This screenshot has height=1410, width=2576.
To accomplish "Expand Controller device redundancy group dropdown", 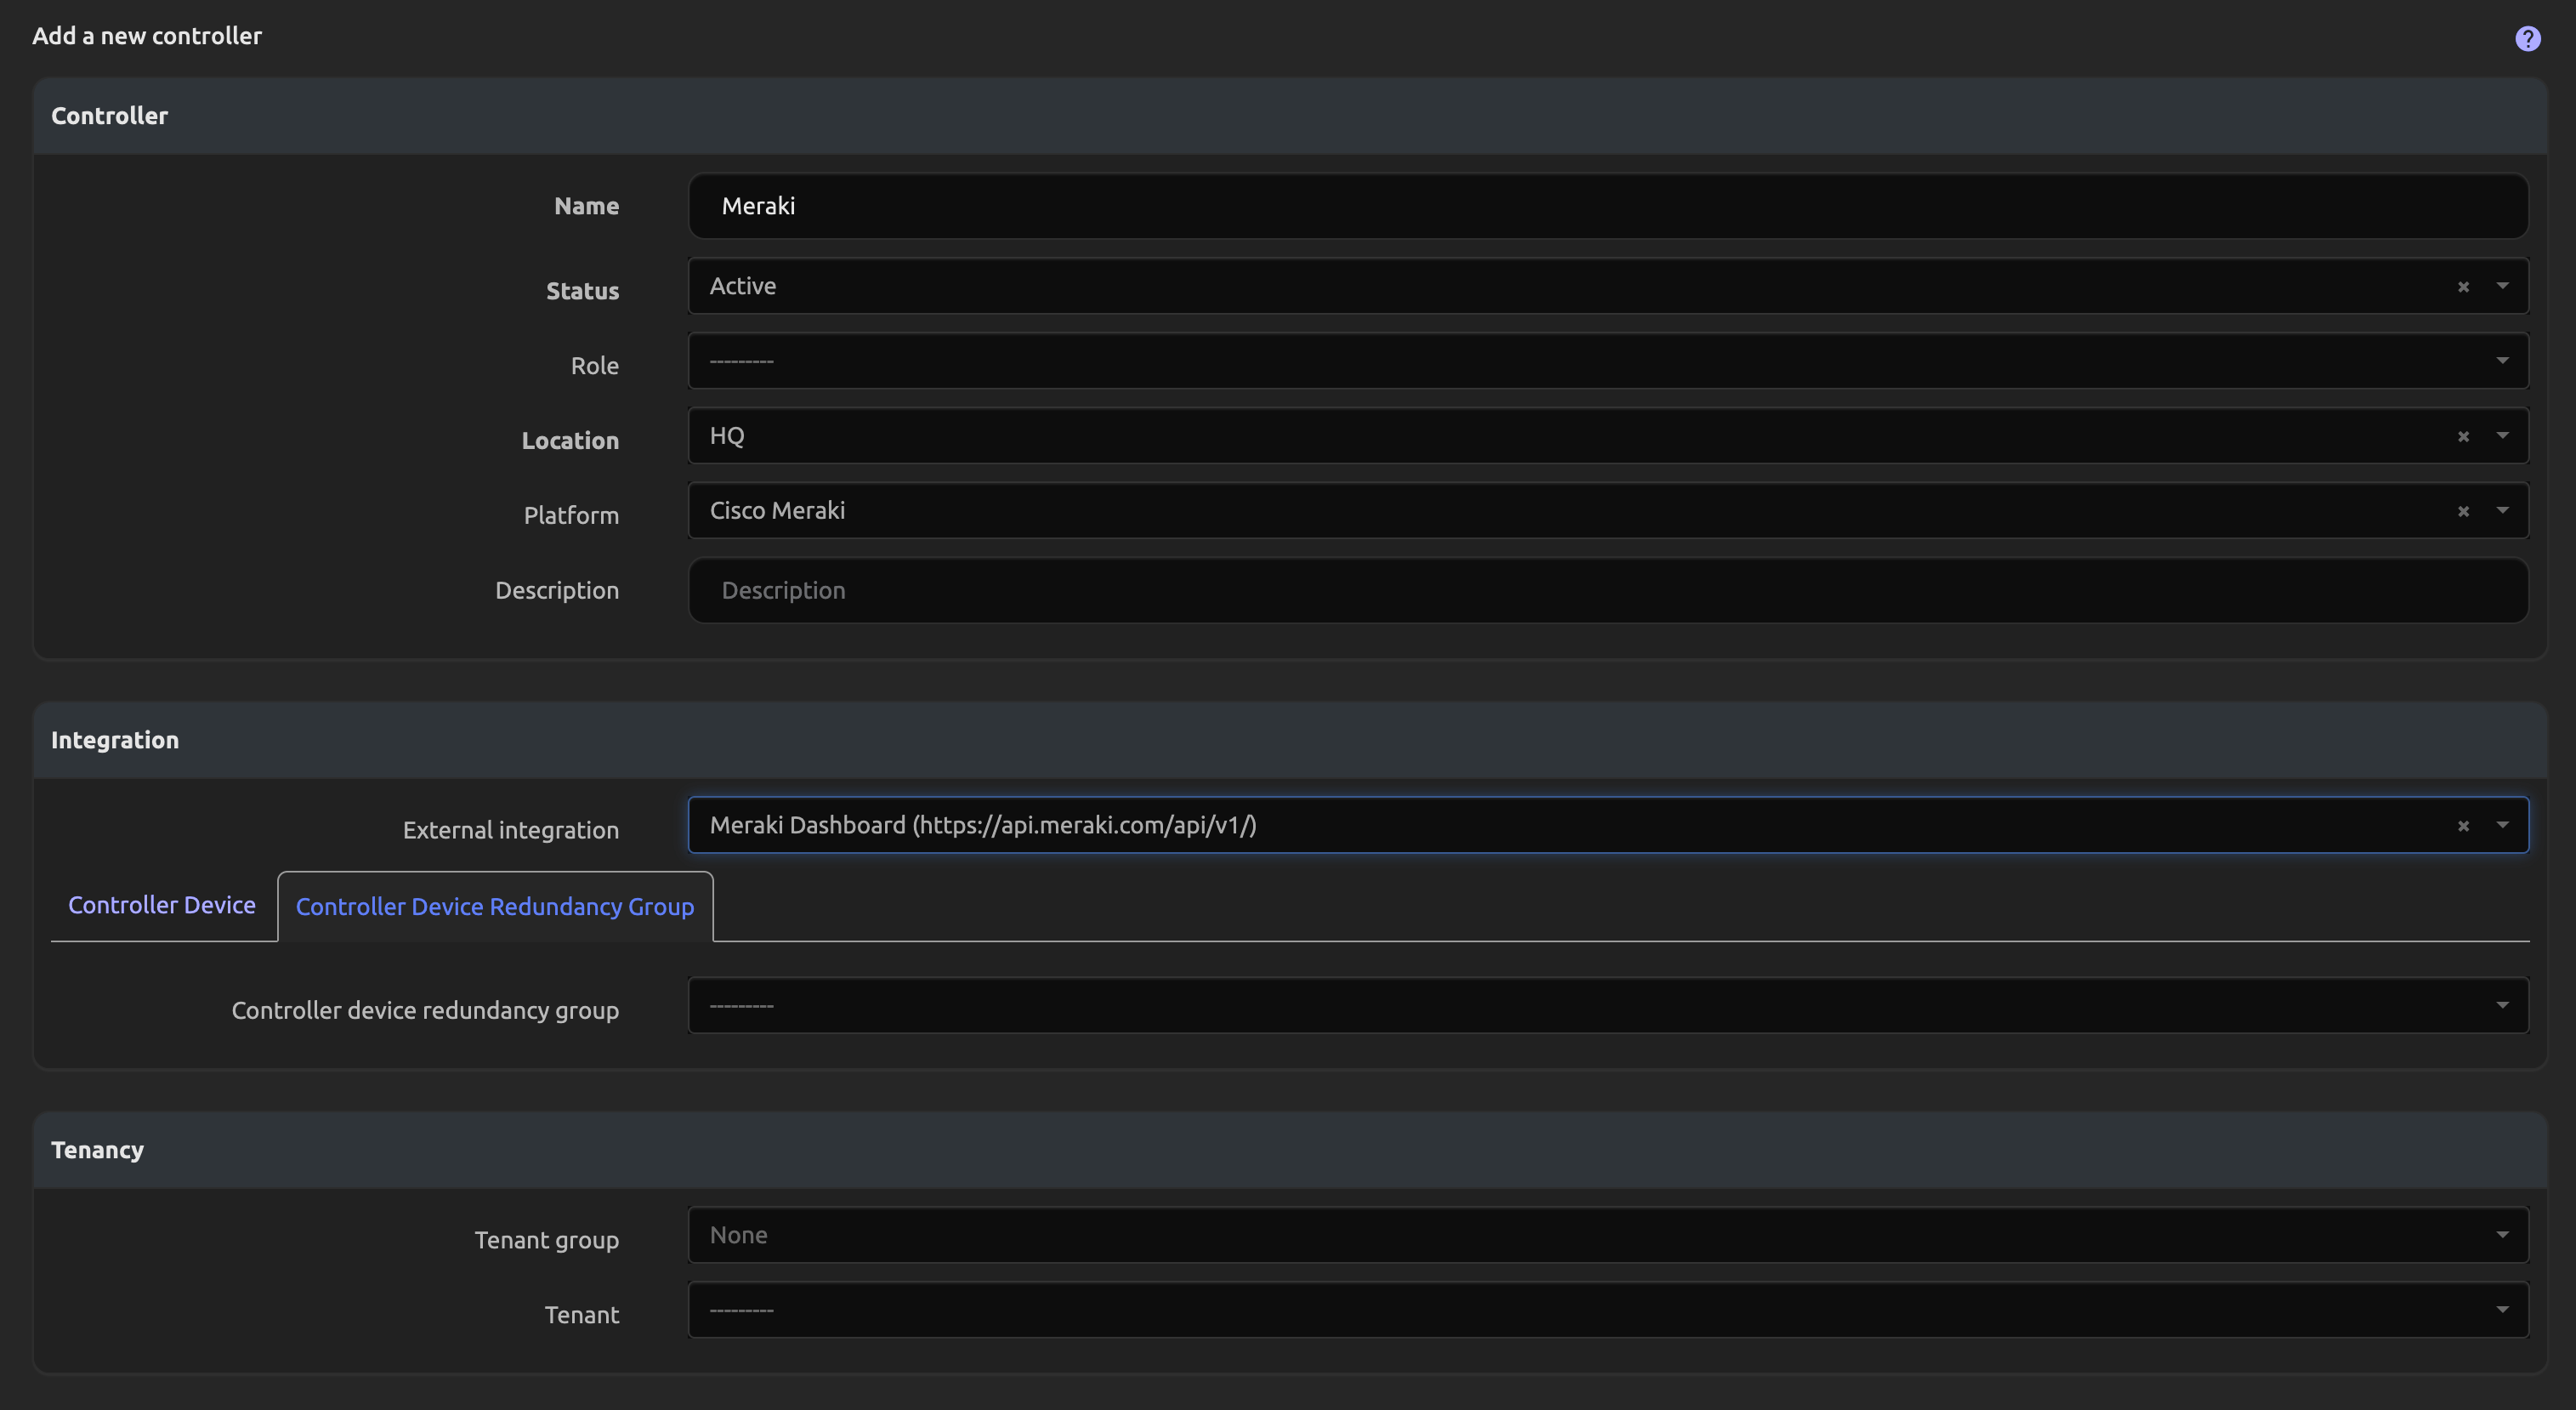I will [2502, 1005].
